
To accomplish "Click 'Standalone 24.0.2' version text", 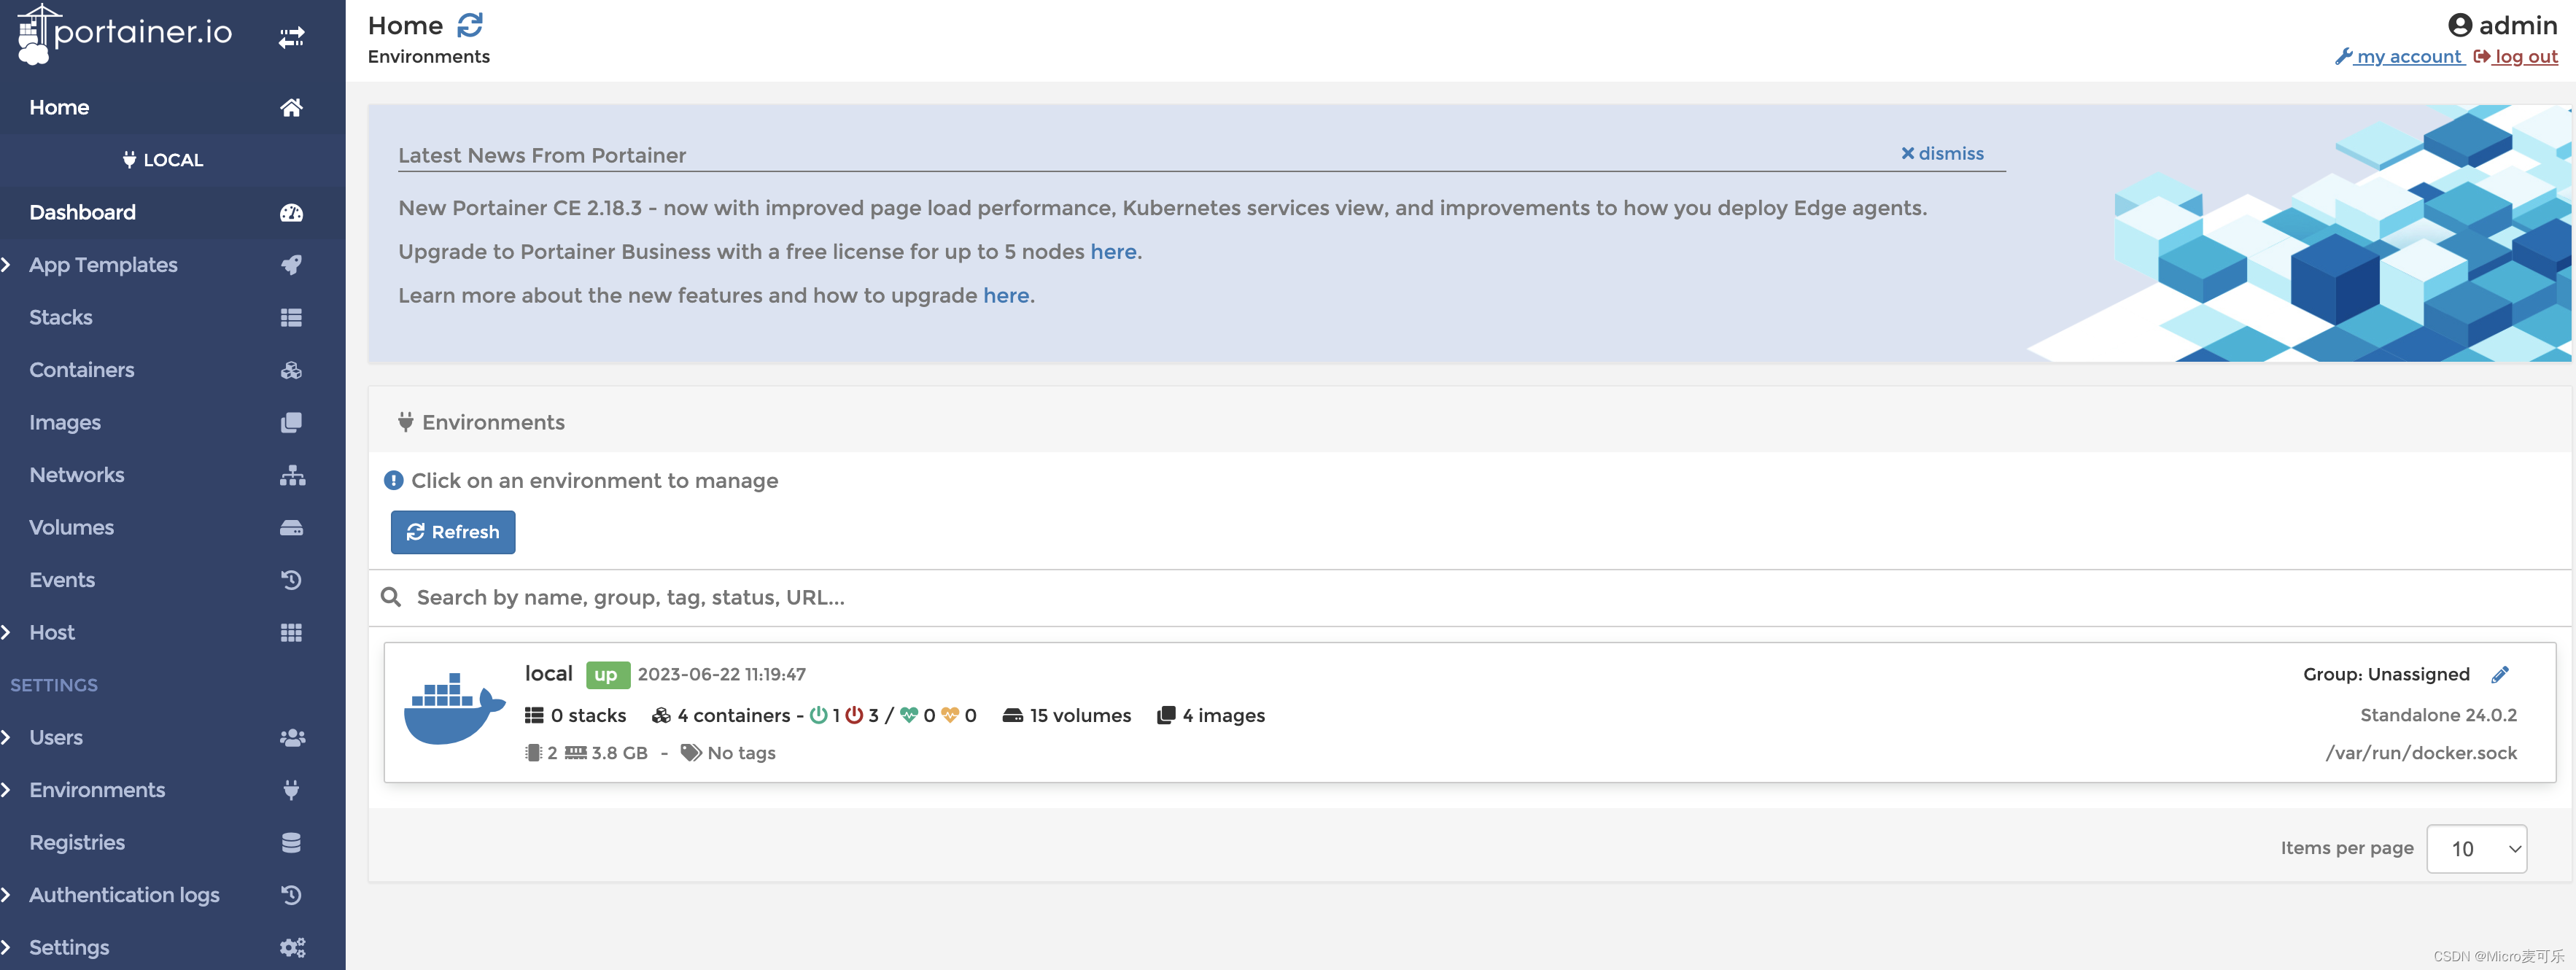I will 2438,715.
